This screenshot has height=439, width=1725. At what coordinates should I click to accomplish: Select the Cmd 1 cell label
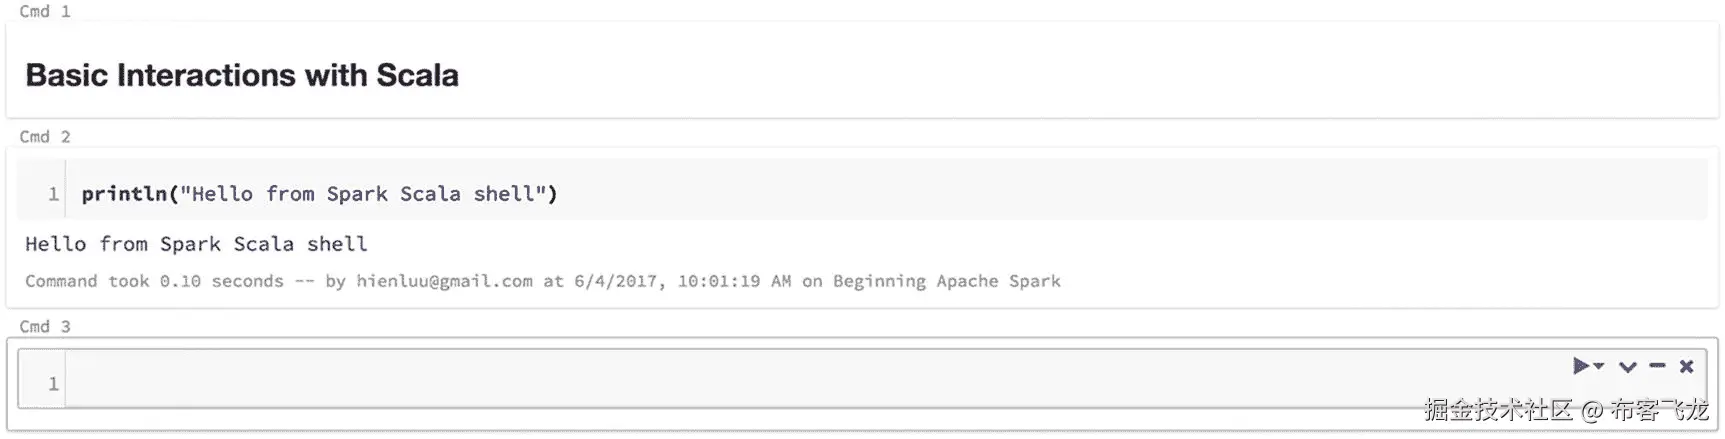(45, 12)
